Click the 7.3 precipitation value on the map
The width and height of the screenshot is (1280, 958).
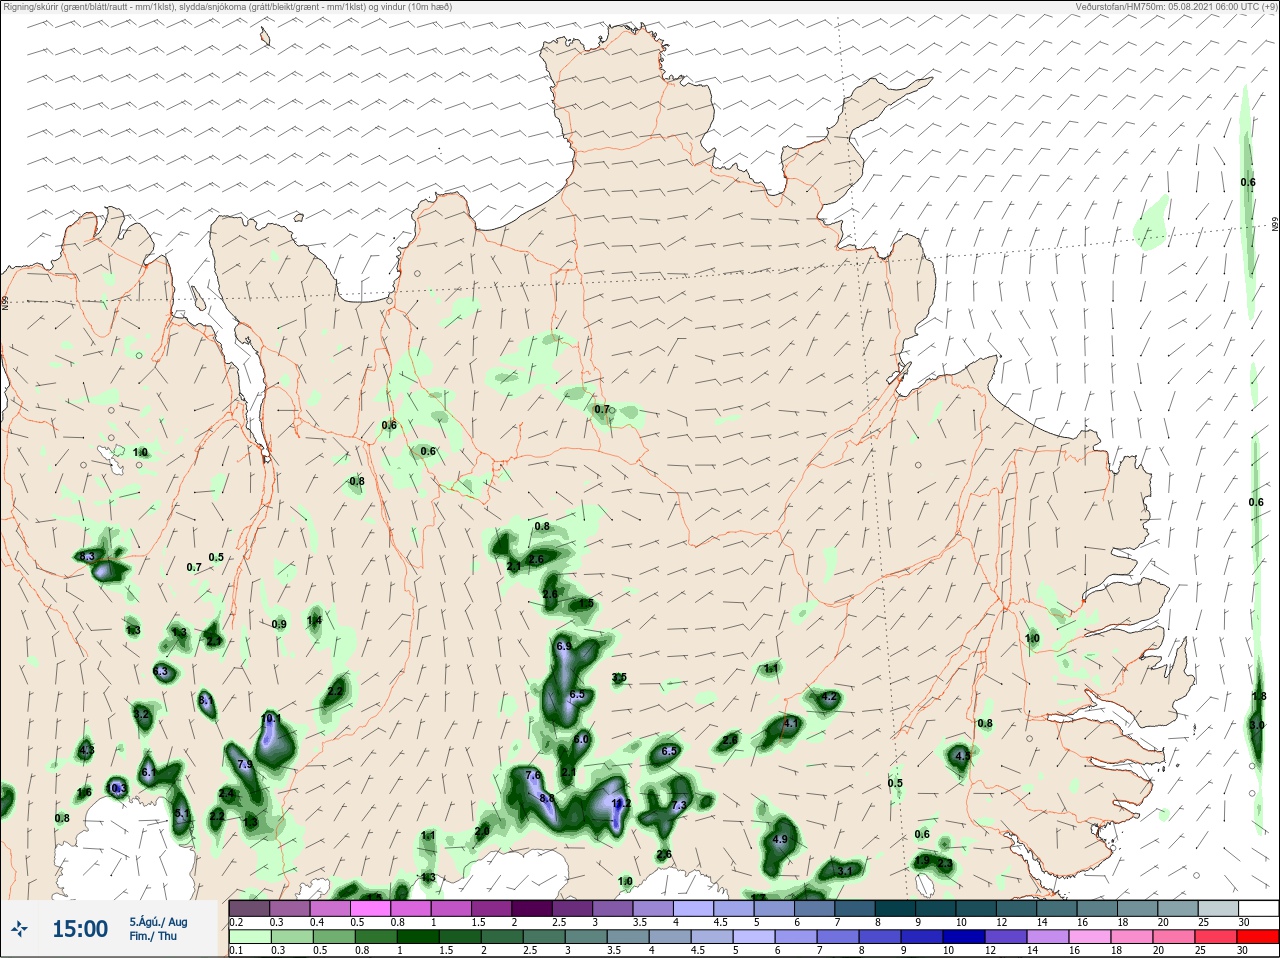point(680,806)
